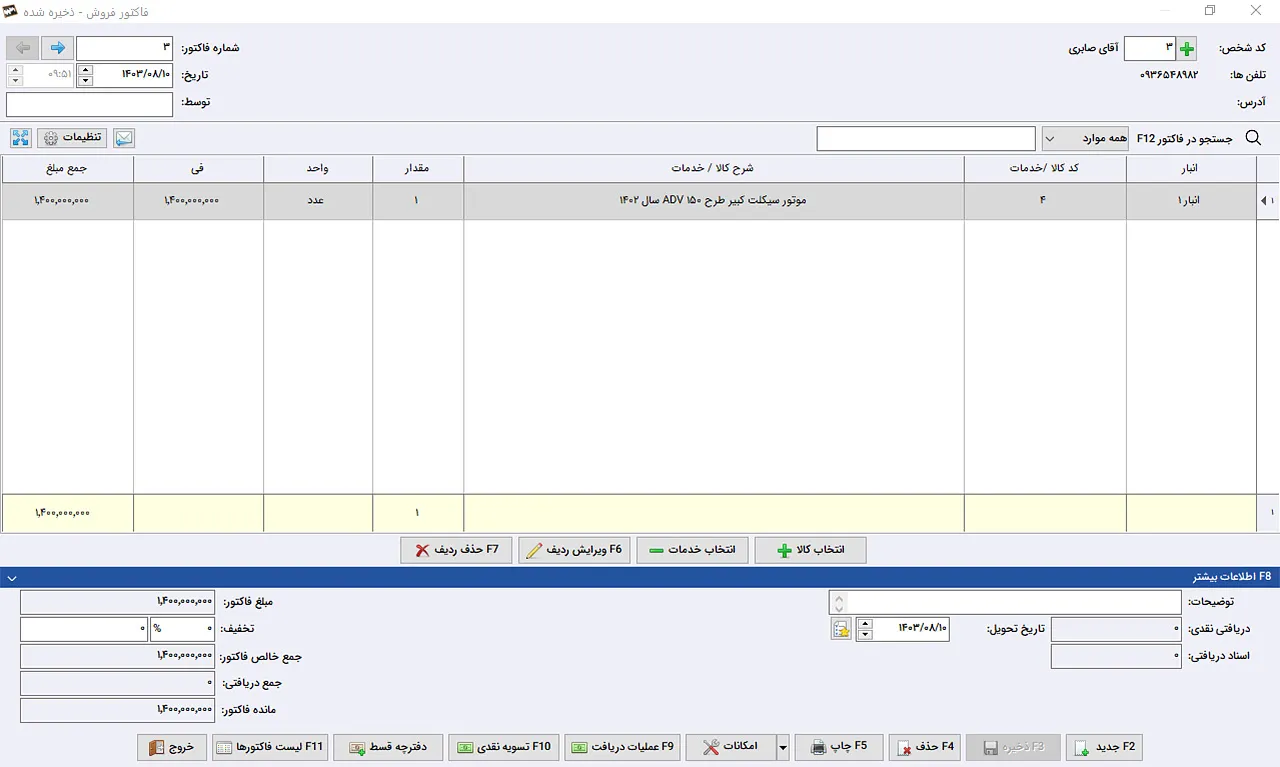Viewport: 1280px width, 767px height.
Task: Collapse the F8 اطلاعات بیشتر panel
Action: (10, 577)
